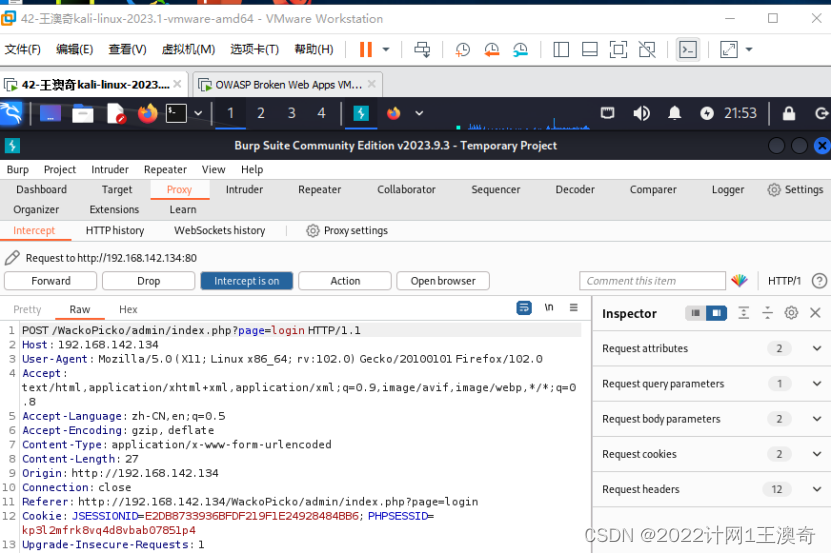Switch Inspector to side-by-side layout
Image resolution: width=831 pixels, height=554 pixels.
[x=717, y=313]
